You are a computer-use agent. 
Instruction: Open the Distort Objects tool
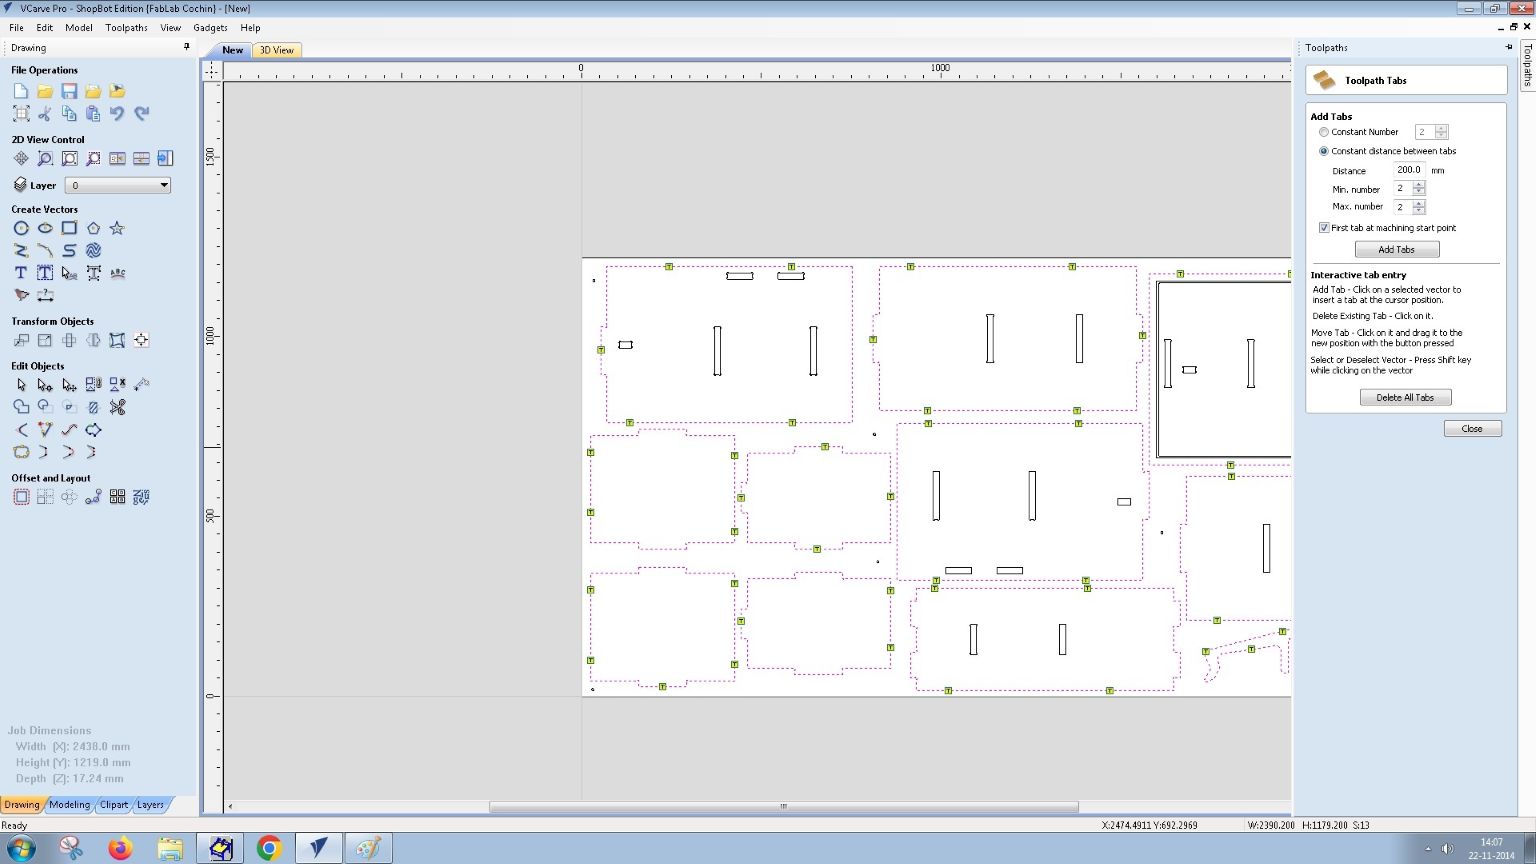pos(117,340)
